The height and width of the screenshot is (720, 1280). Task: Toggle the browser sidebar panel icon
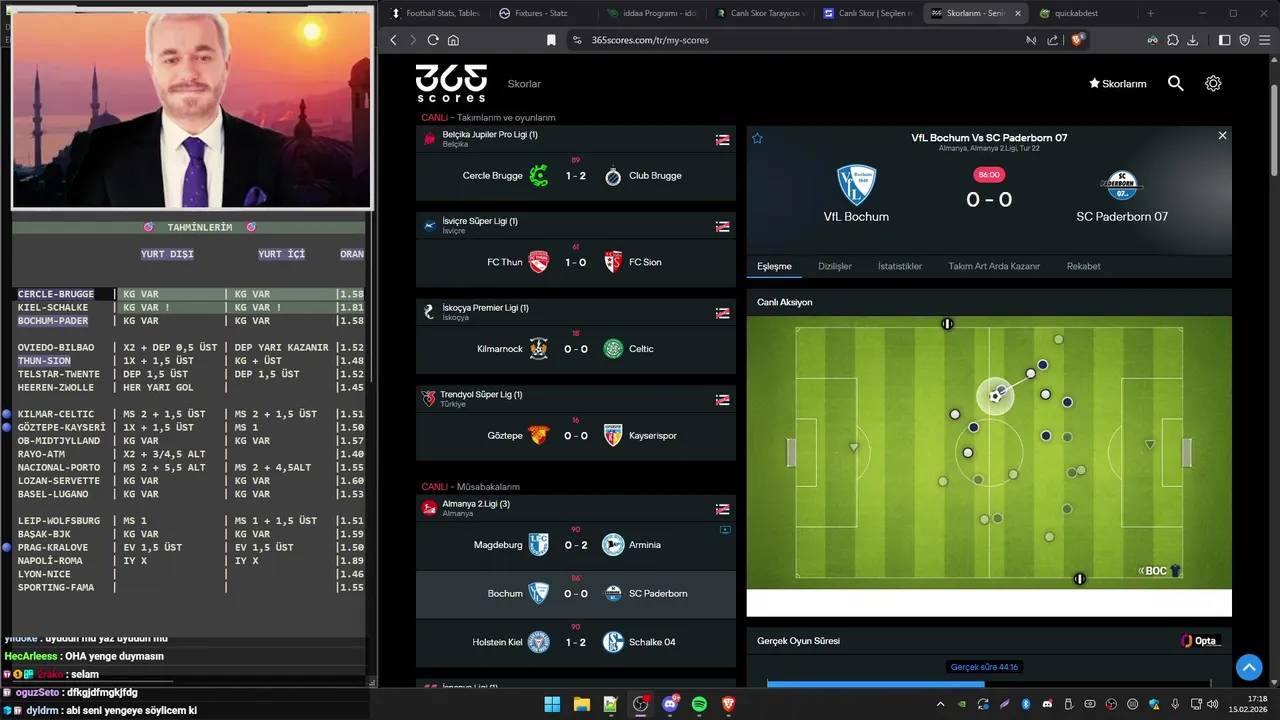(1225, 40)
